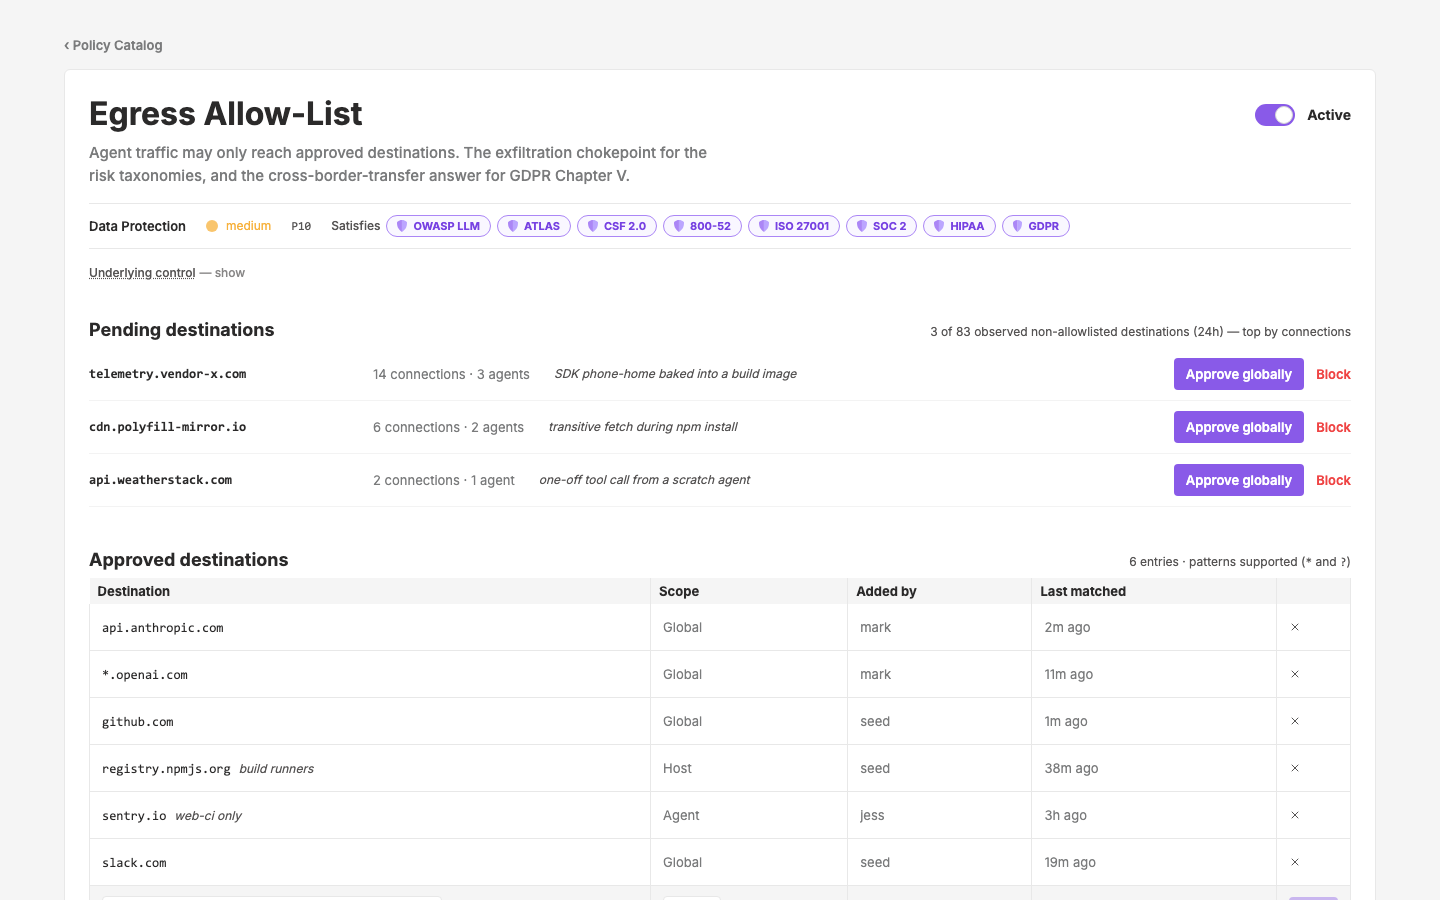
Task: Click the P10 priority label
Action: pyautogui.click(x=301, y=226)
